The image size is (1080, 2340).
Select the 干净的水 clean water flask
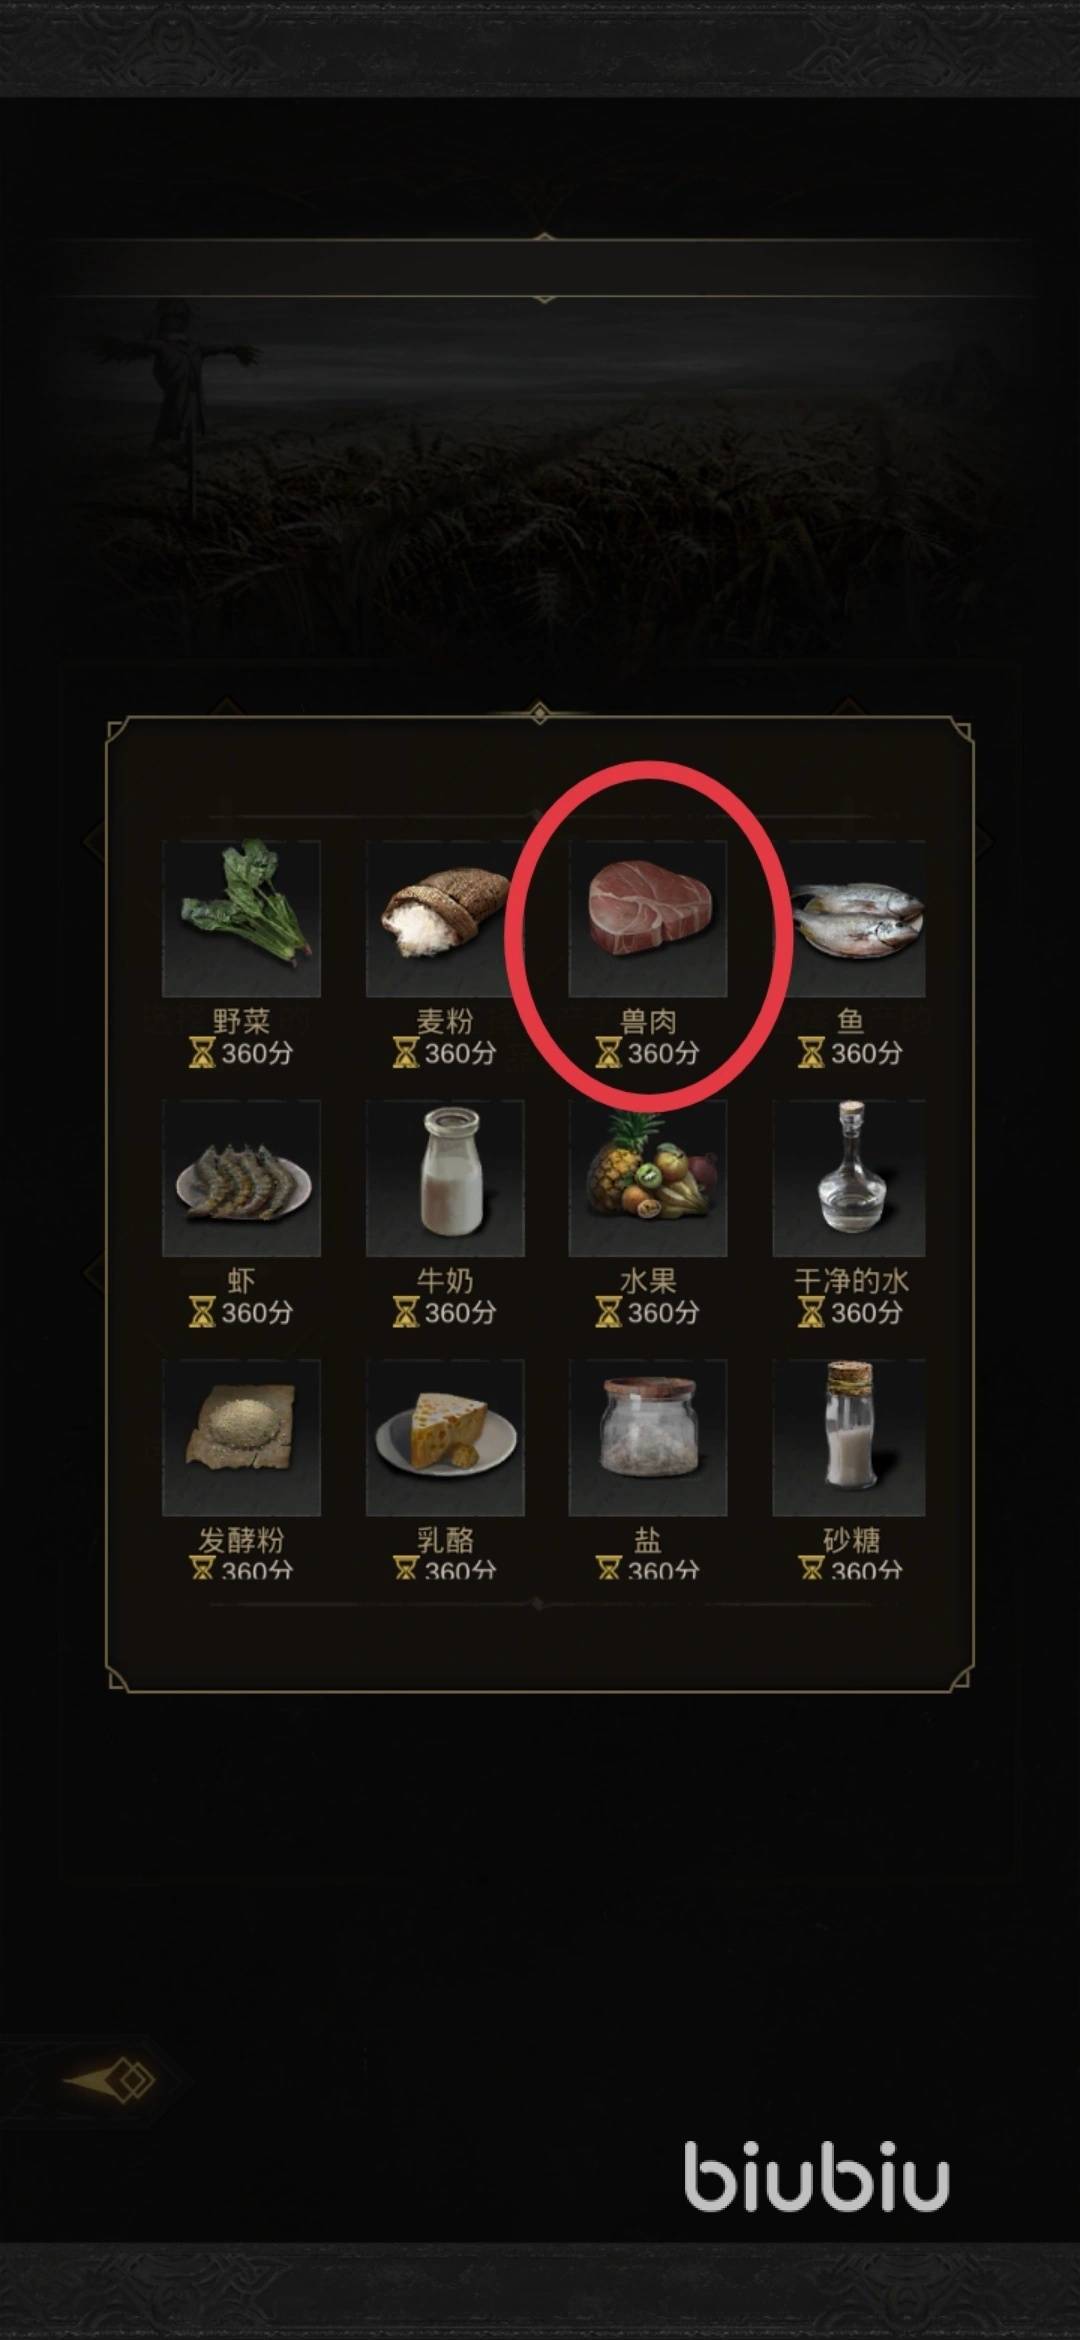click(849, 1178)
